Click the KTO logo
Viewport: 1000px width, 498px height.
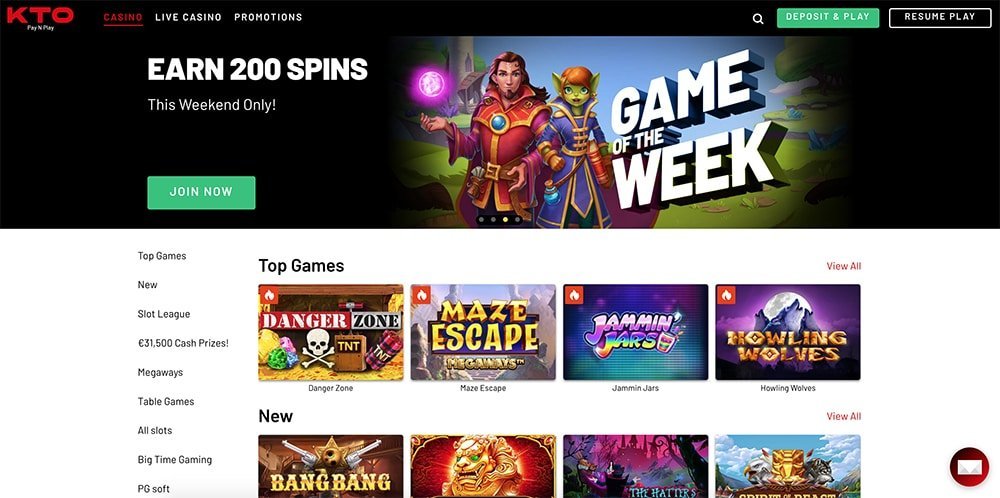(x=40, y=18)
